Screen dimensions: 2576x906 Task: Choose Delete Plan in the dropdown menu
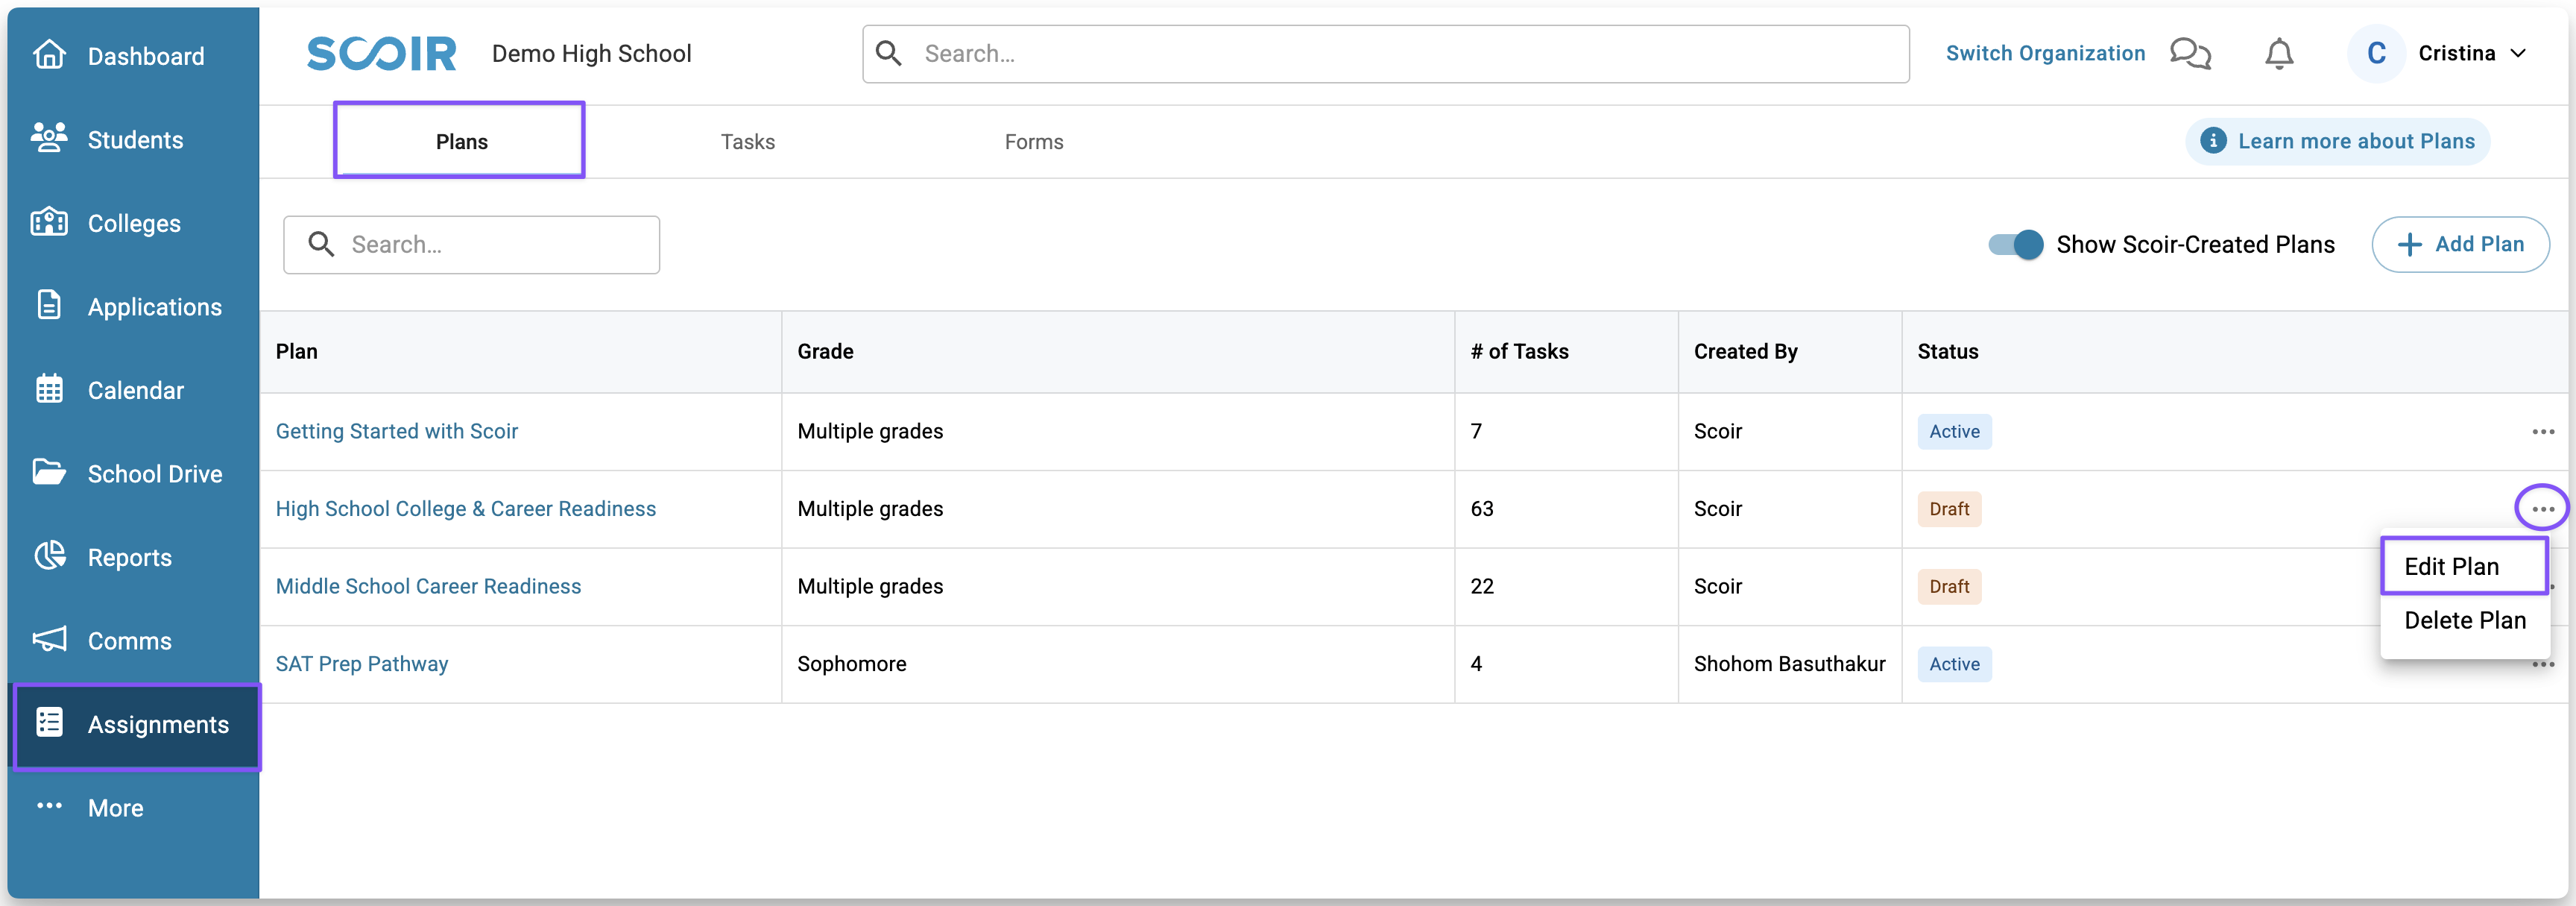pyautogui.click(x=2464, y=621)
